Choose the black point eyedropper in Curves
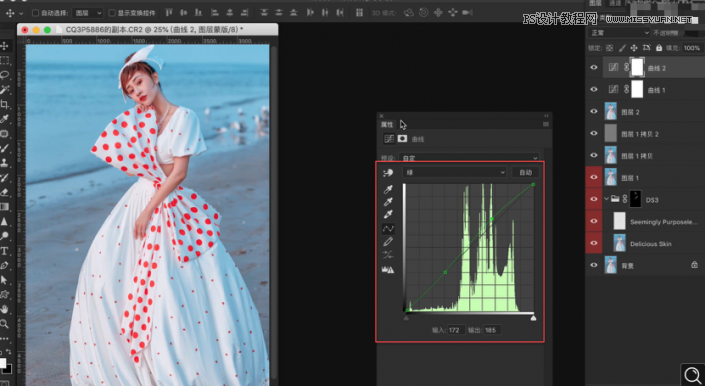This screenshot has height=386, width=705. coord(388,189)
